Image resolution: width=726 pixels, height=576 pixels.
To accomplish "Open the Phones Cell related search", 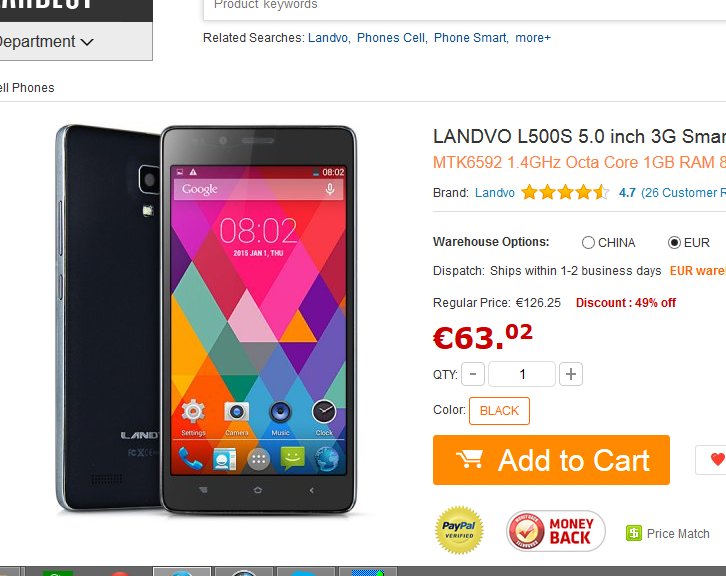I will 392,38.
